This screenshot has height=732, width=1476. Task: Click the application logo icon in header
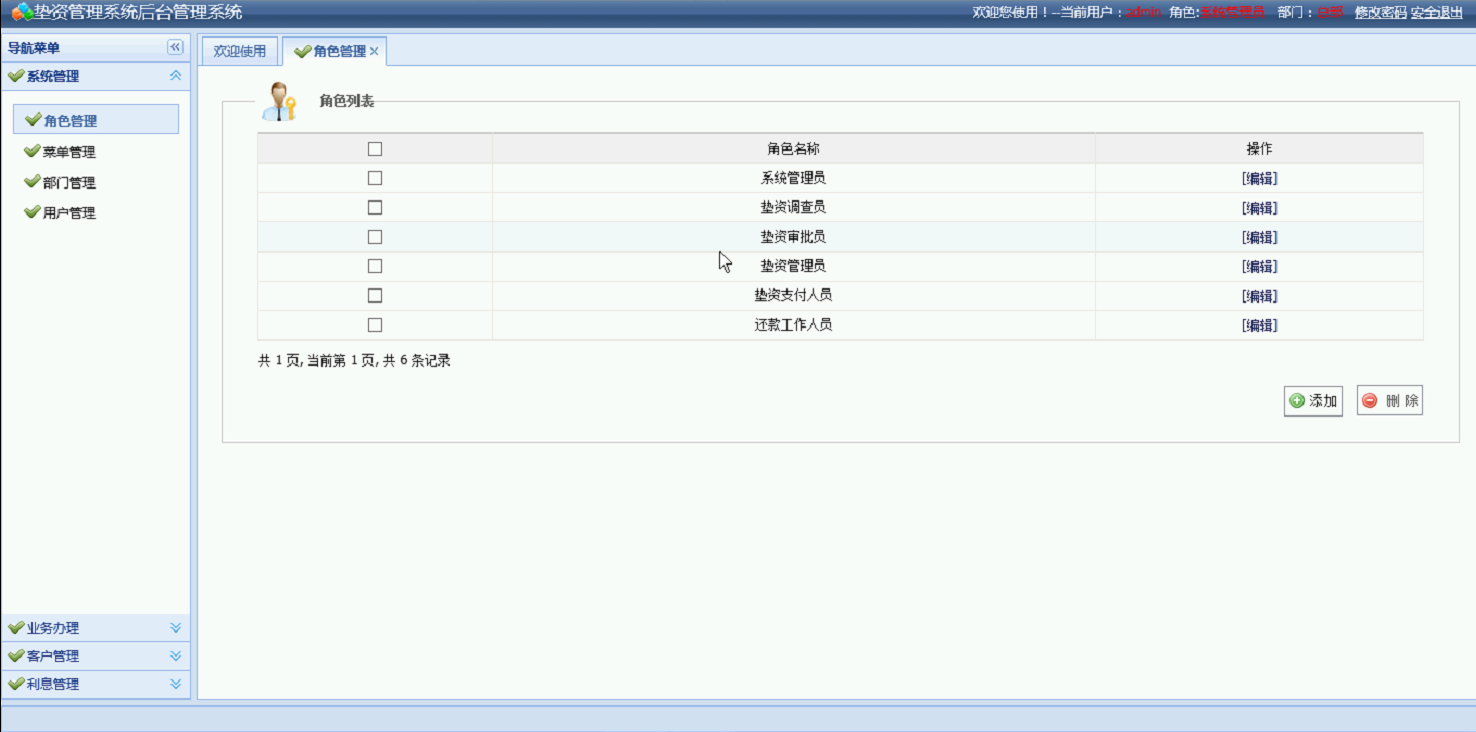click(22, 13)
